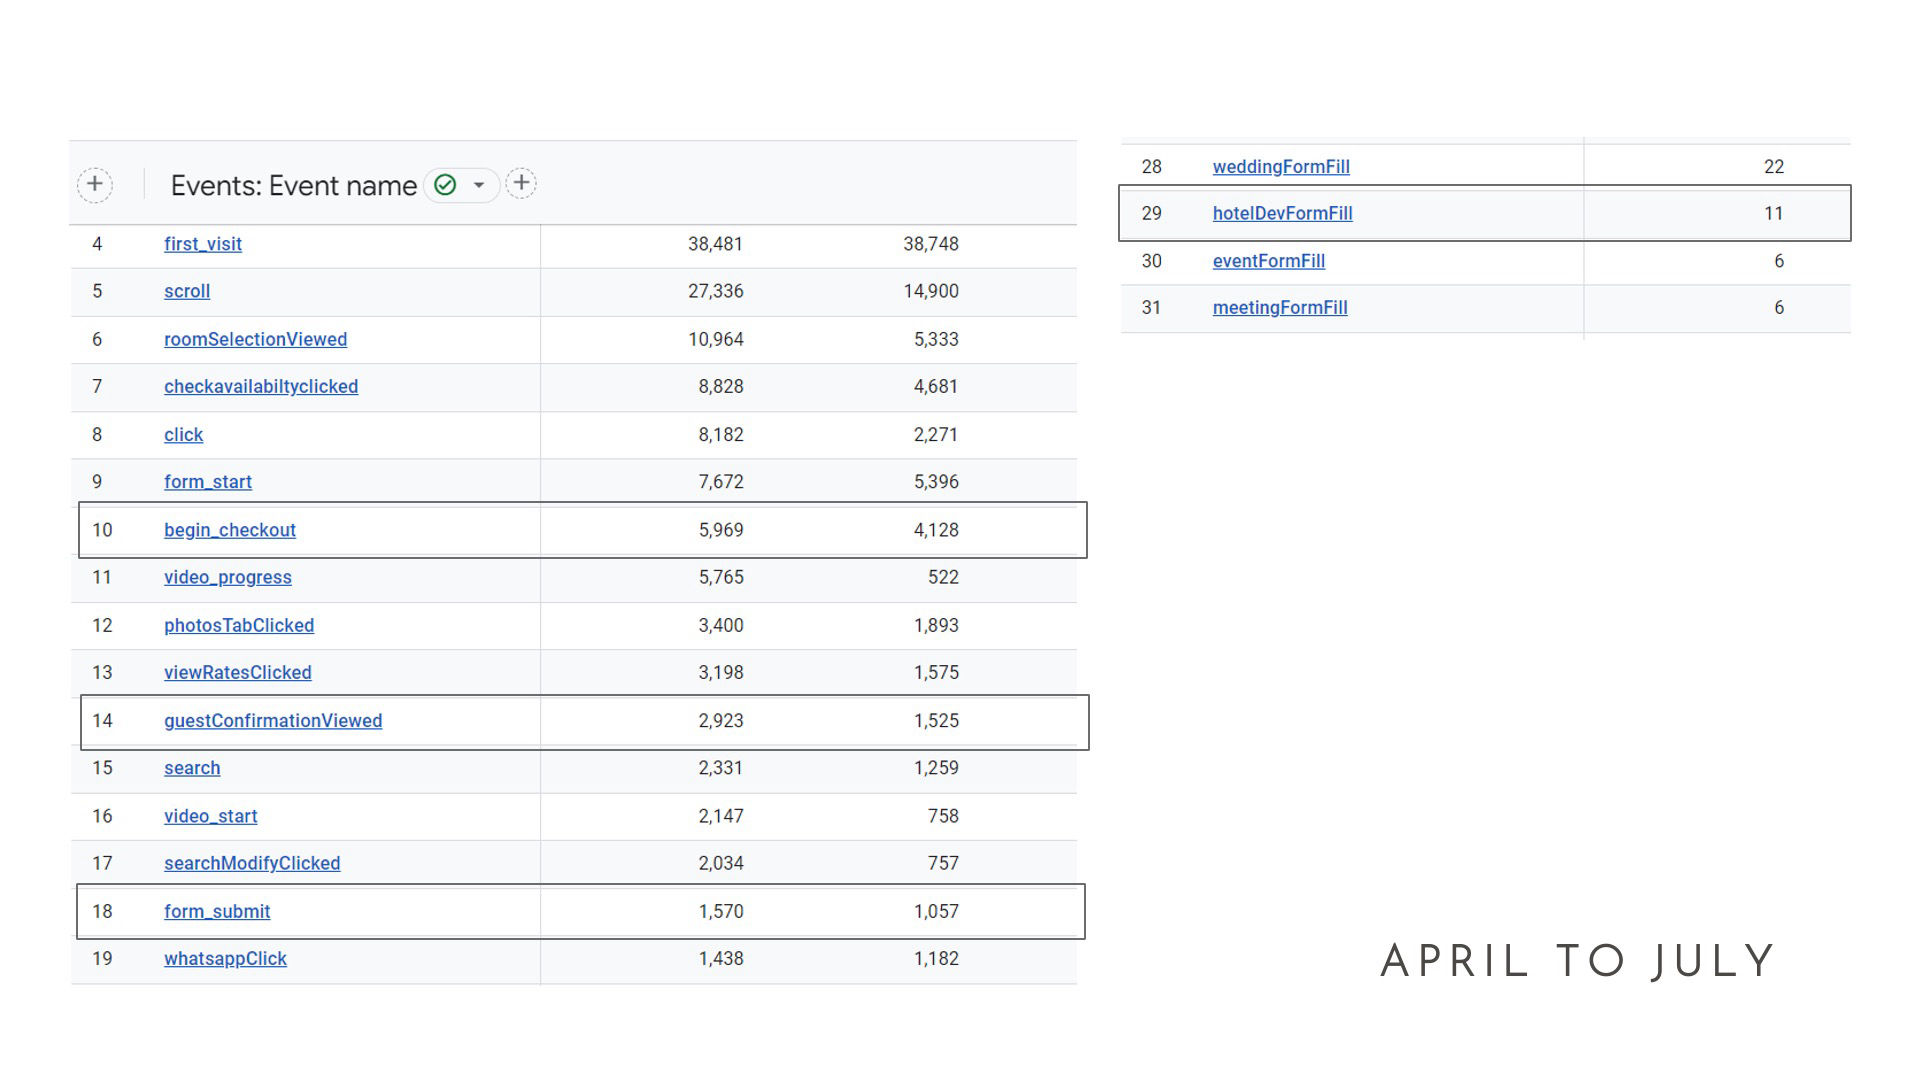Open the weddingFormFill event link

(1281, 167)
